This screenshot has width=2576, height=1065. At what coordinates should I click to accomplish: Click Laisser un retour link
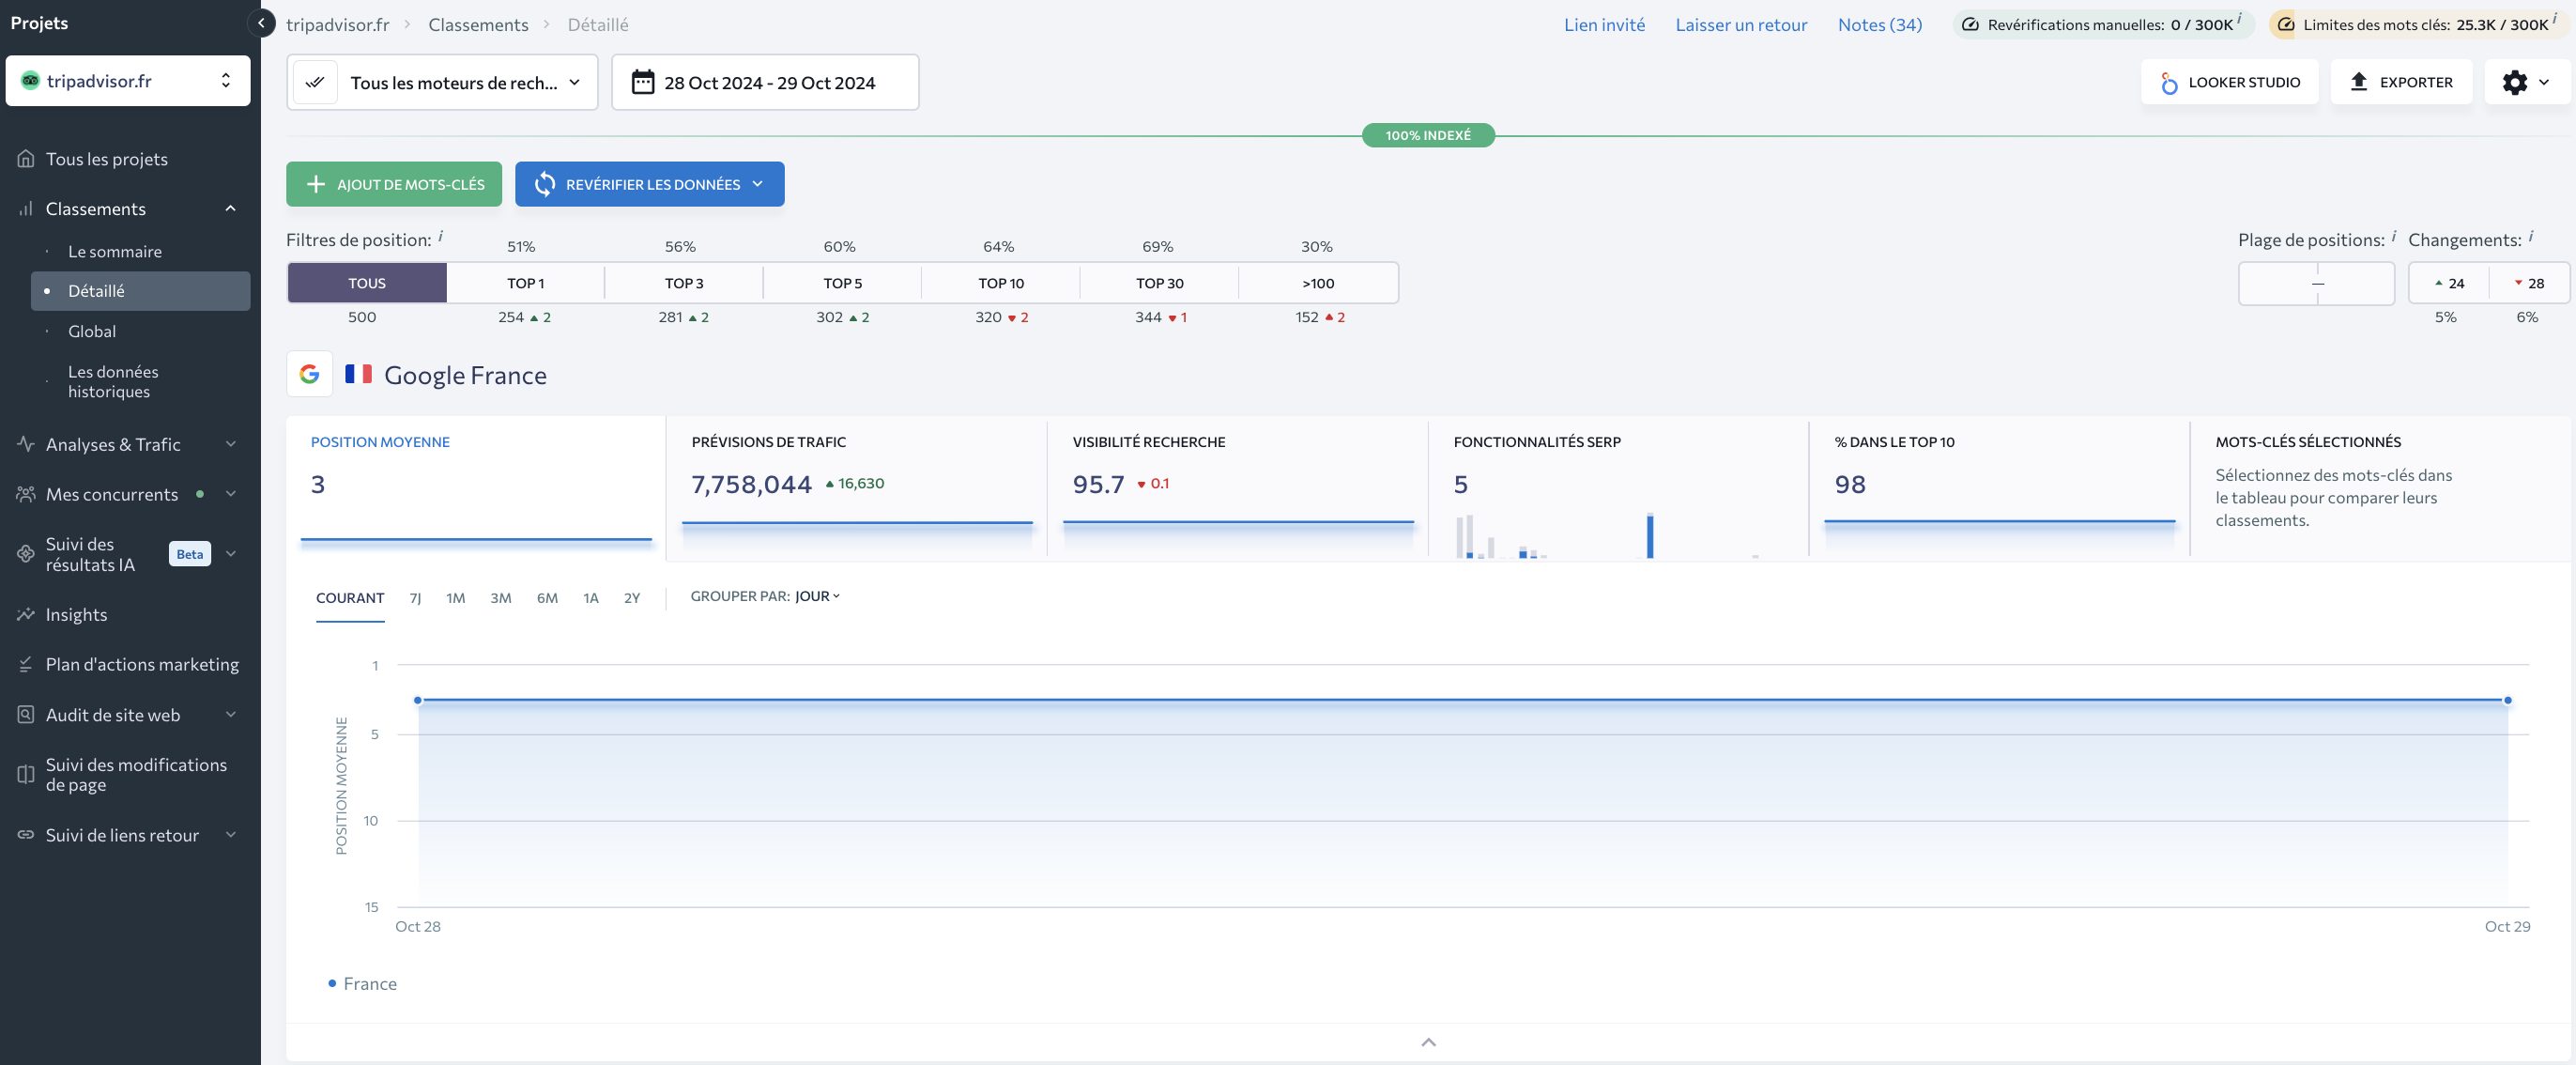pos(1741,24)
